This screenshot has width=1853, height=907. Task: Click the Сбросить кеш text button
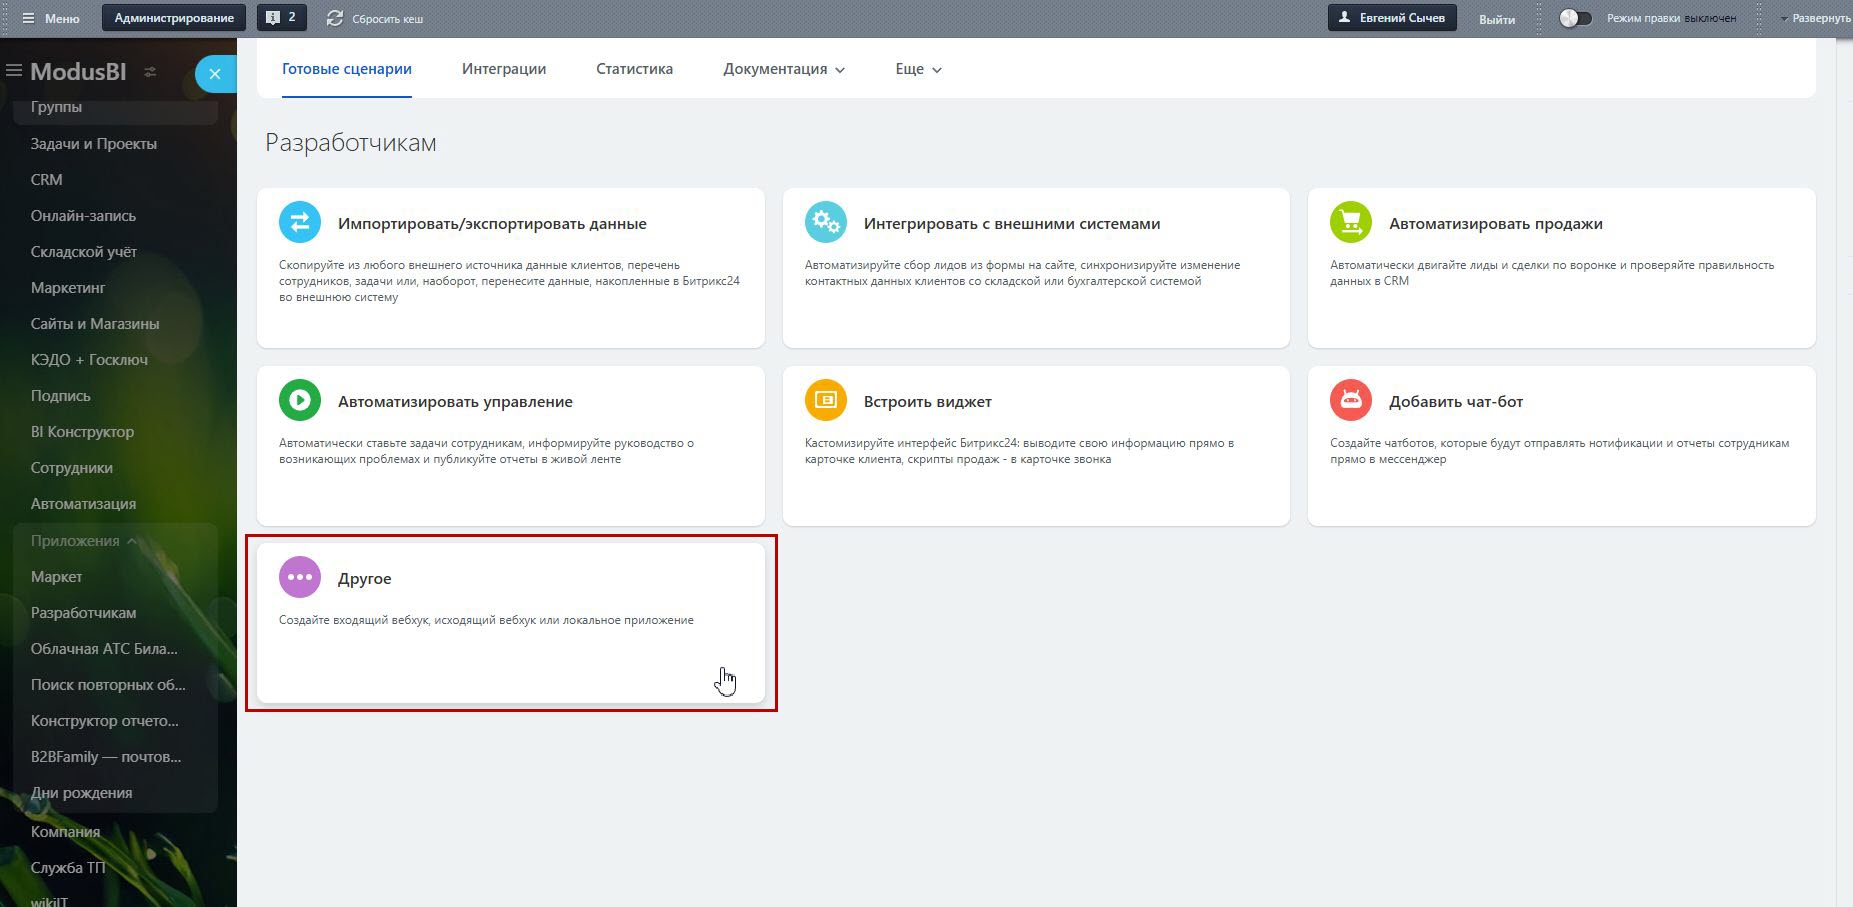coord(388,19)
